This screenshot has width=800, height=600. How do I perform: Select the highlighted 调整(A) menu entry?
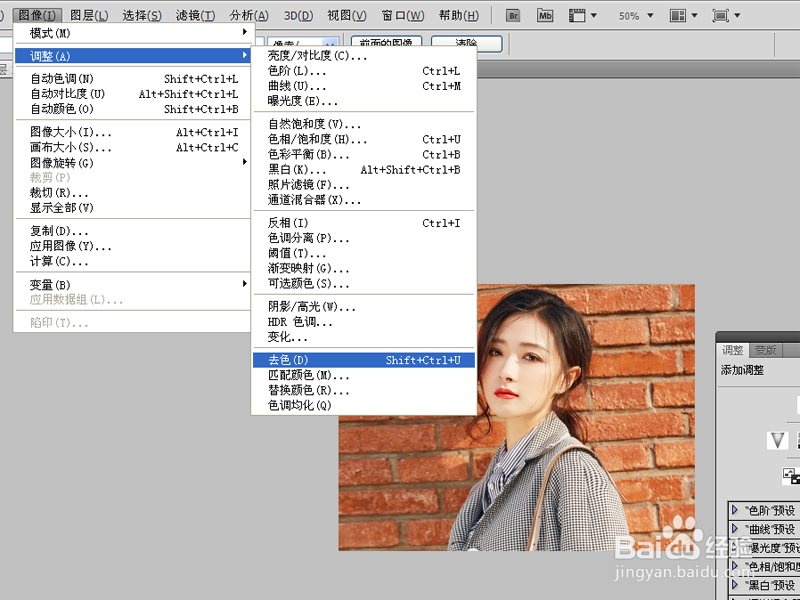pos(132,56)
